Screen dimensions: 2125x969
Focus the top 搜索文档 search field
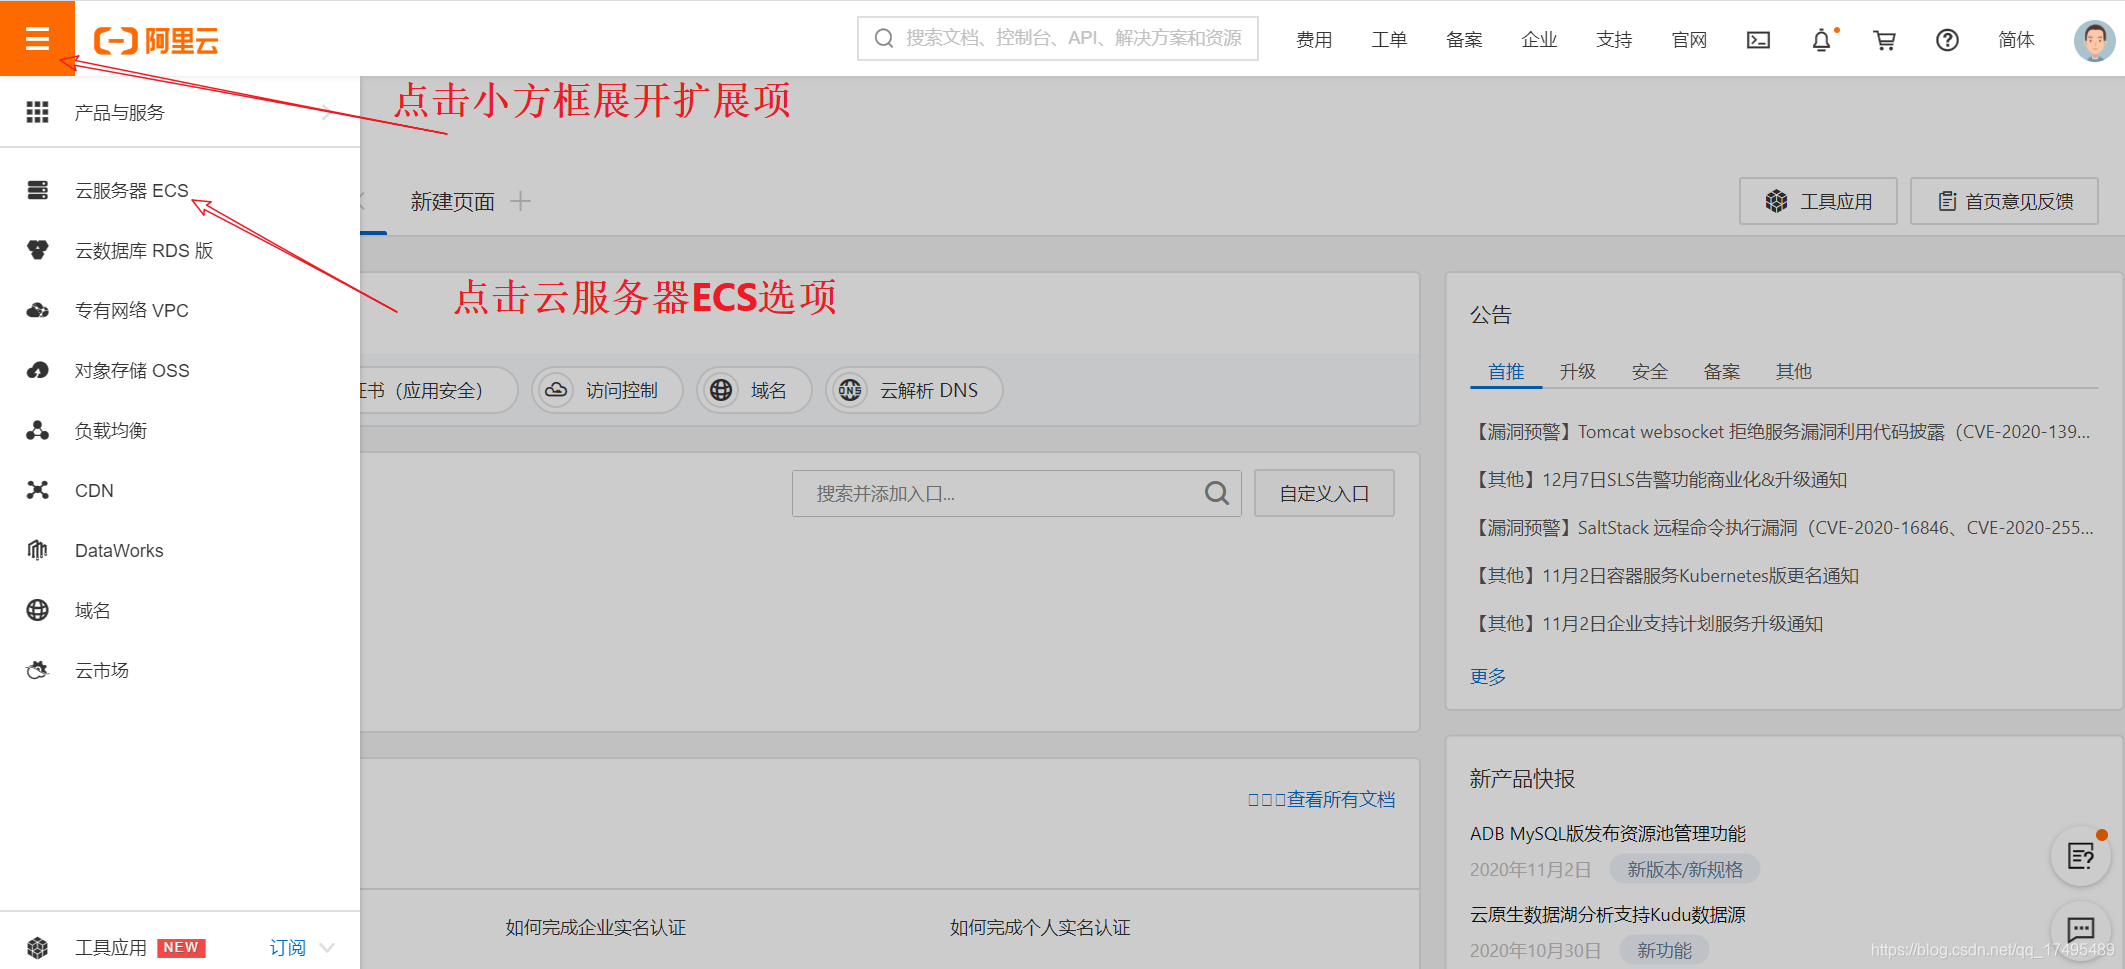[1058, 38]
